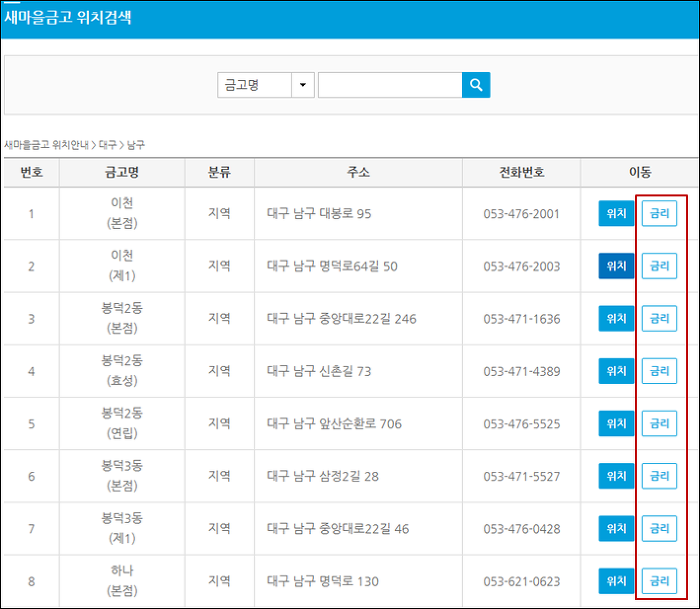Click phone number 053-471-1636
The image size is (700, 609).
click(521, 319)
